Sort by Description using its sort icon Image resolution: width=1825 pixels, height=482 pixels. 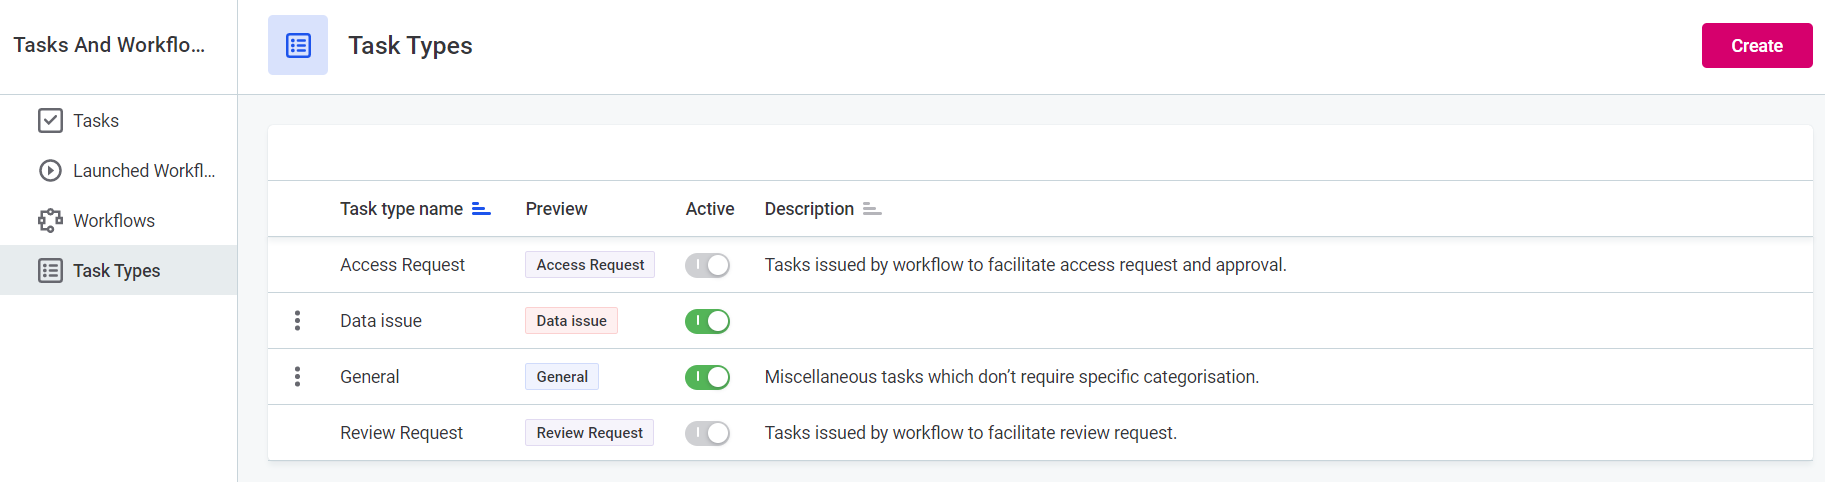872,209
